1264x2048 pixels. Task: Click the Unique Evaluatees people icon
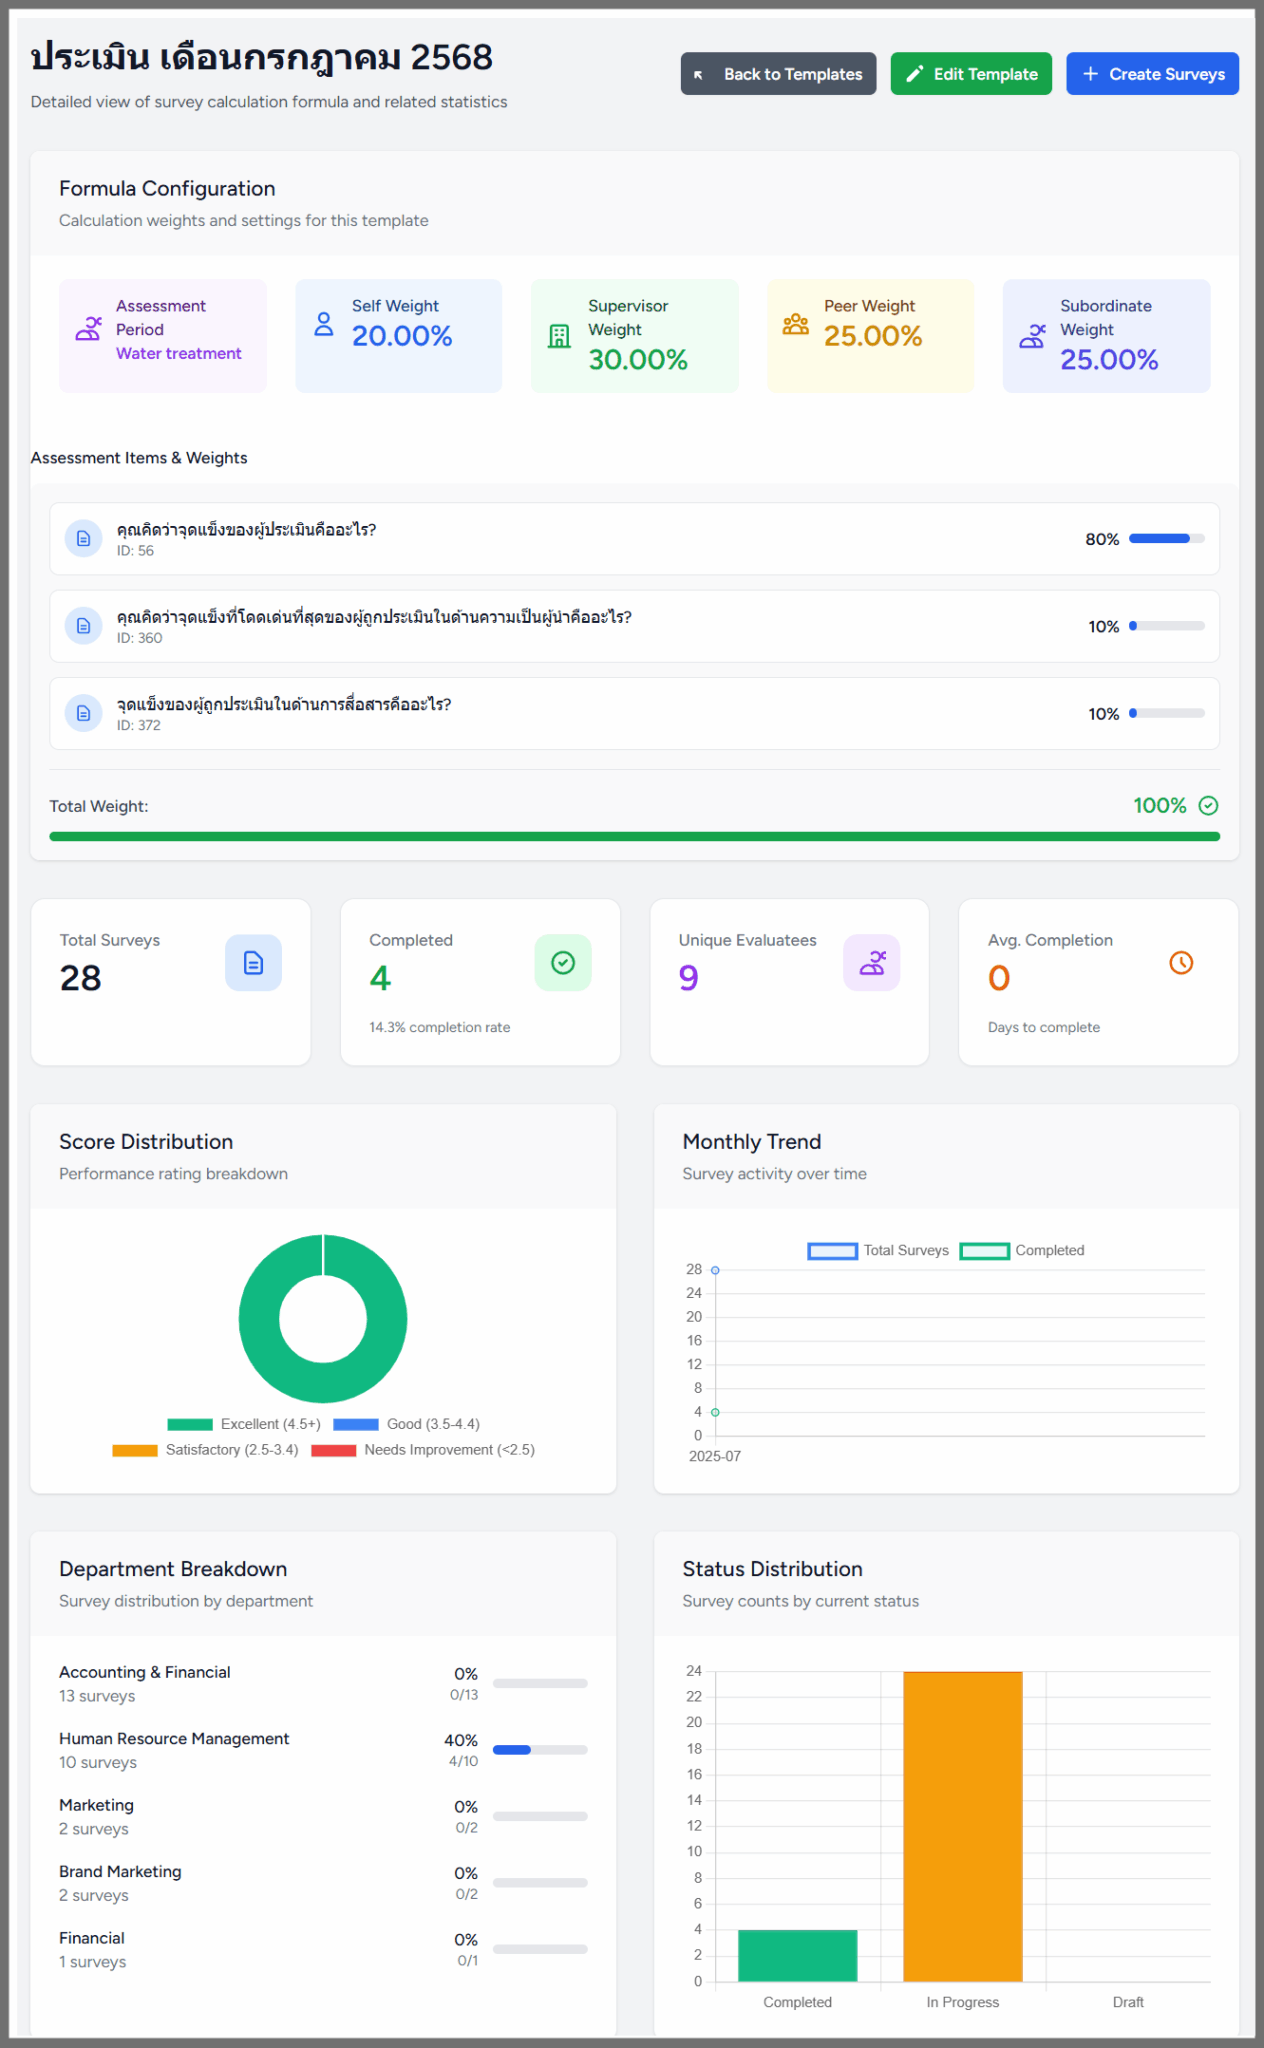click(x=872, y=963)
